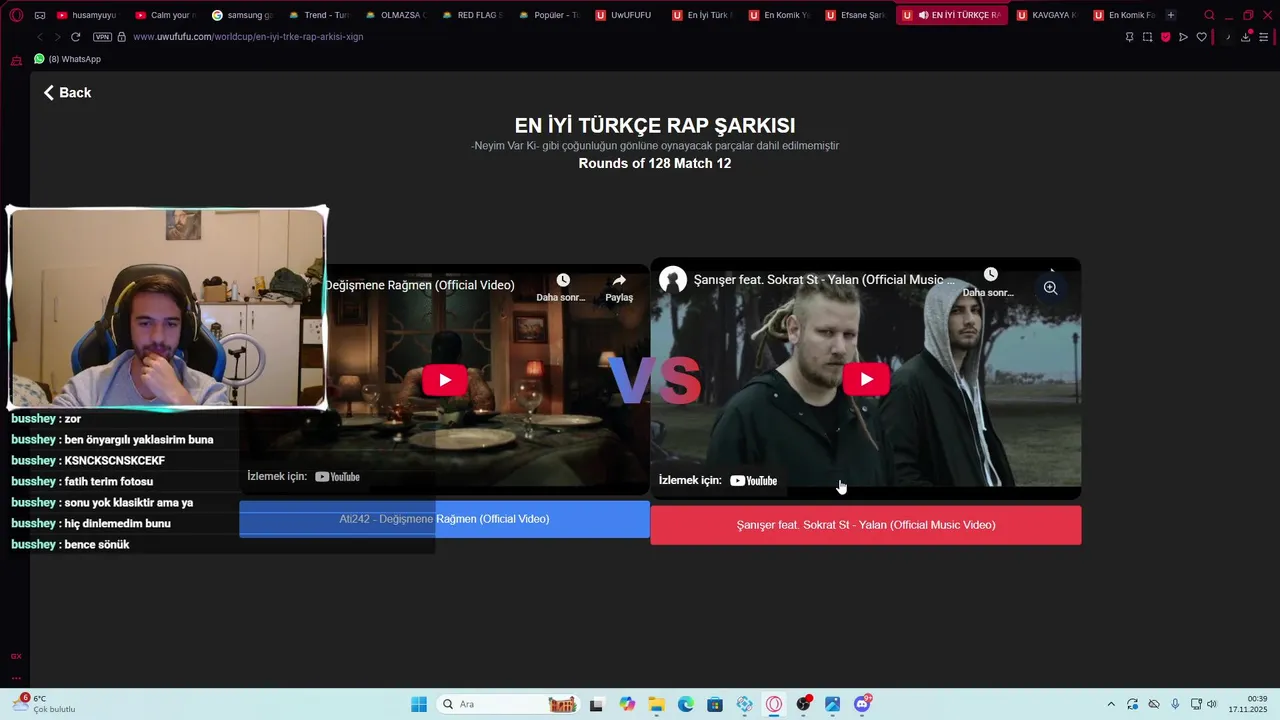
Task: Click the send flow arrow icon
Action: [x=1183, y=37]
